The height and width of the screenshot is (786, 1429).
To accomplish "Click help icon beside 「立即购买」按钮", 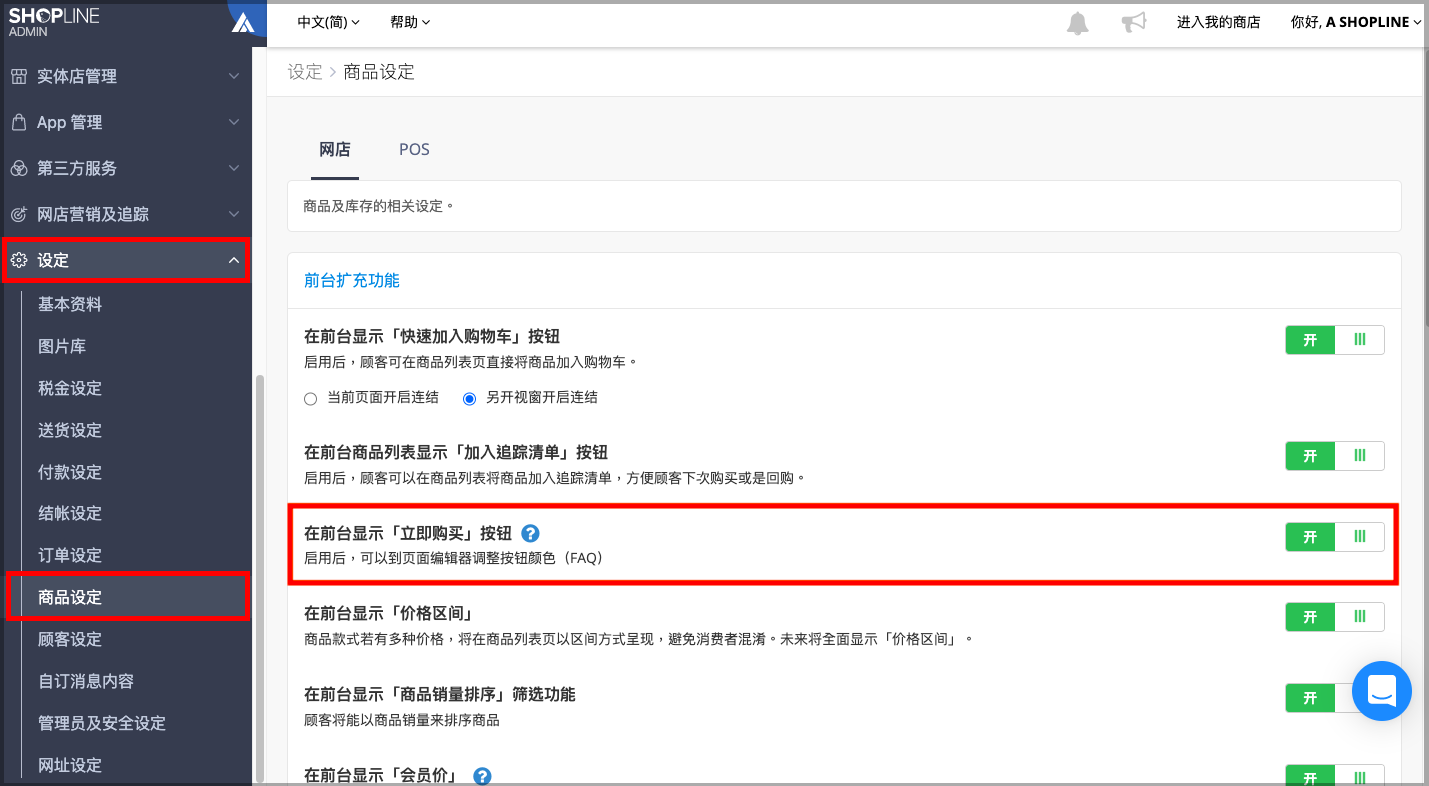I will pos(531,533).
